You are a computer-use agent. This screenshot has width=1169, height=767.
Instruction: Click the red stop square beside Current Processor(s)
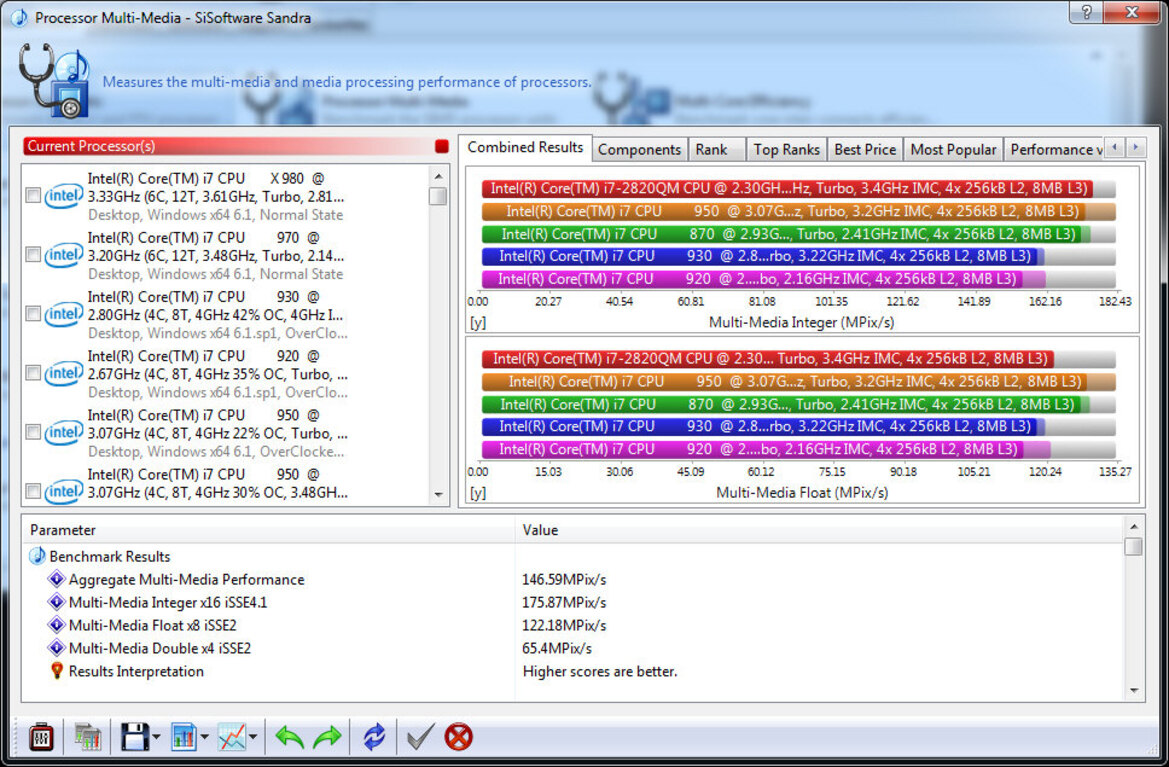441,146
